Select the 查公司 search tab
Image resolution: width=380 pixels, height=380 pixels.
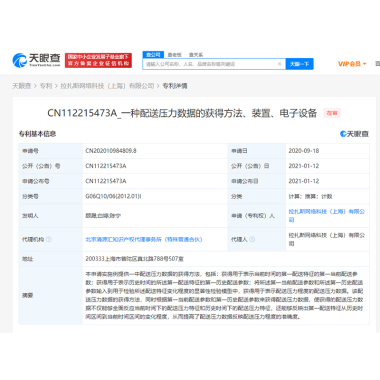pyautogui.click(x=153, y=55)
